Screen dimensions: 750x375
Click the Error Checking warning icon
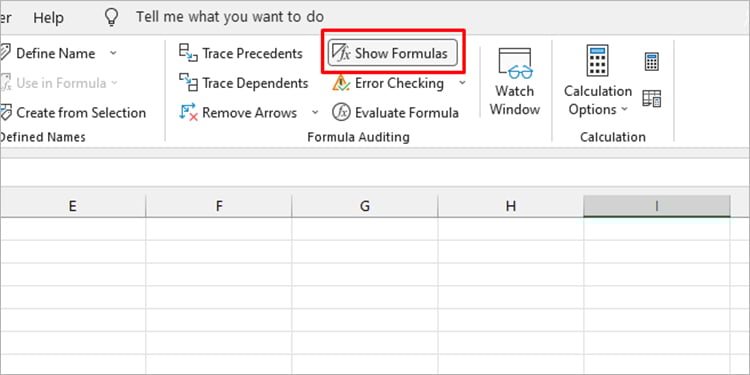341,83
